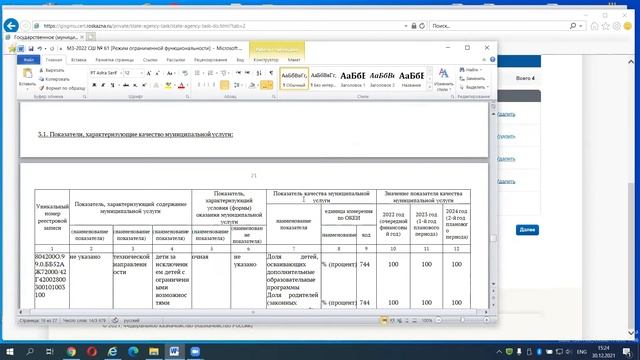Click the browser address bar URL
Image resolution: width=640 pixels, height=360 pixels.
[x=144, y=26]
